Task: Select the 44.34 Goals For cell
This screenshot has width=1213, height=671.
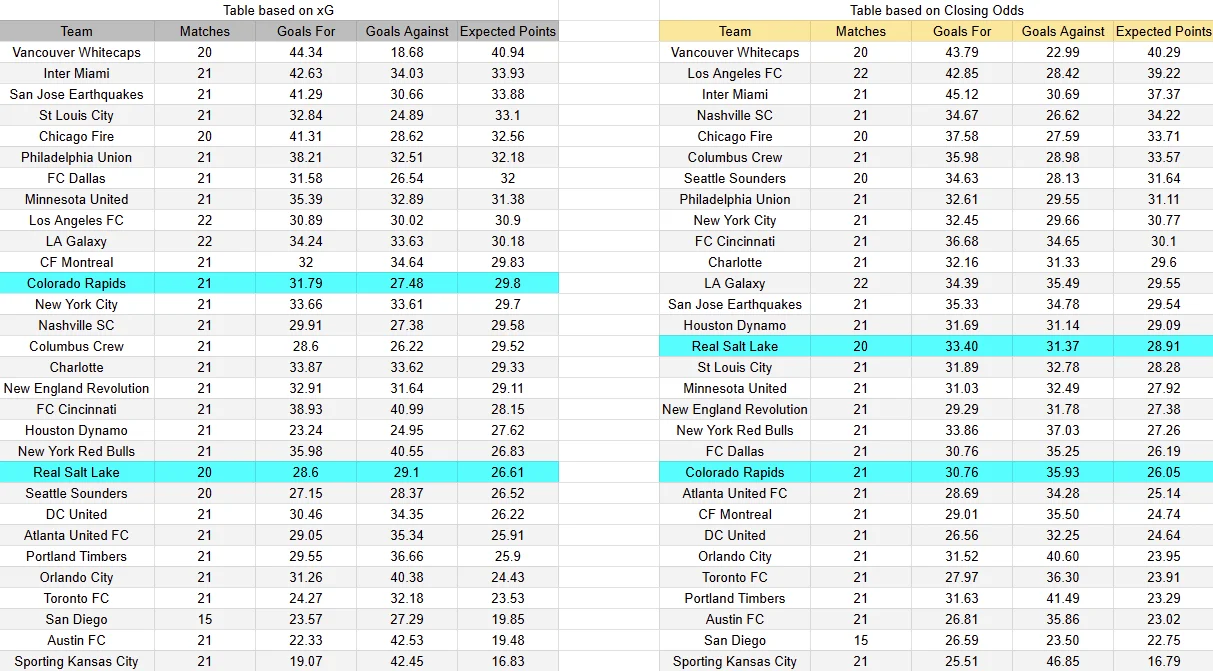Action: point(306,52)
